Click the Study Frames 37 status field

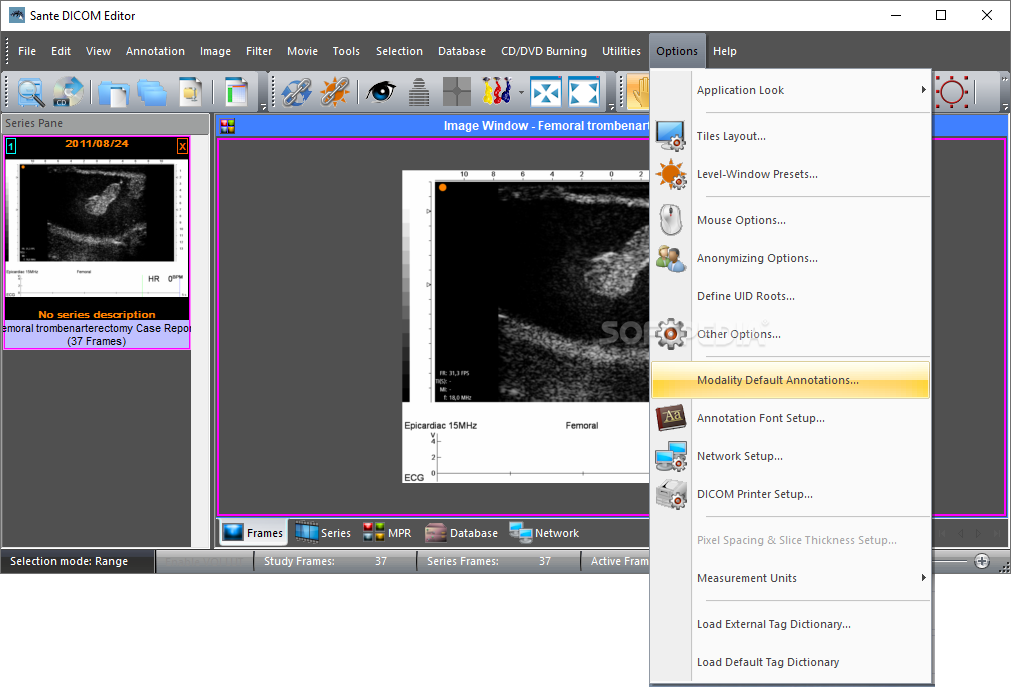click(334, 561)
